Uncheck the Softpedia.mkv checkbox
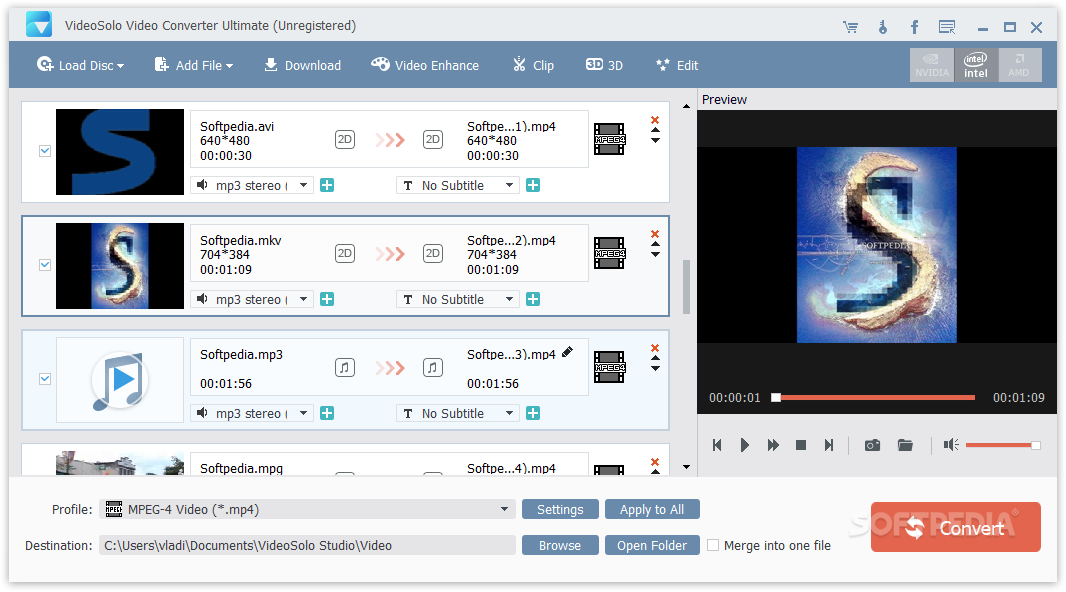 coord(45,265)
